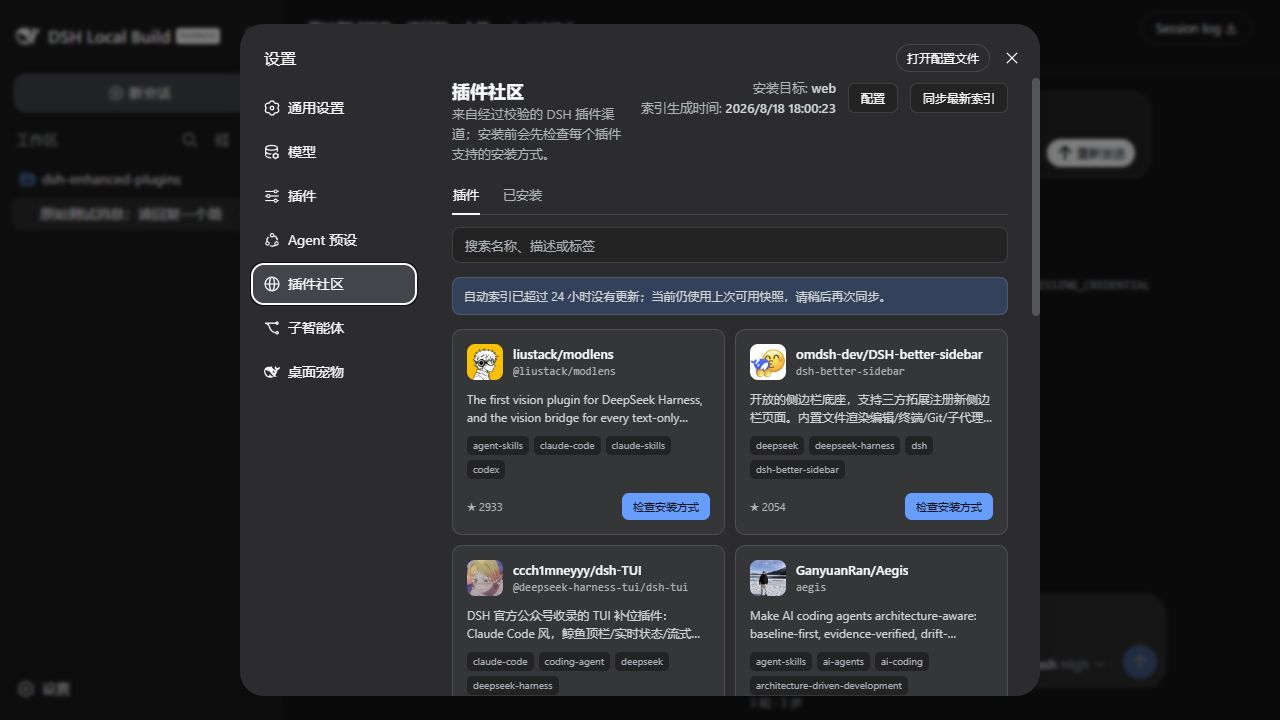Click the dsh-better-sidebar tag
This screenshot has height=720, width=1280.
797,469
